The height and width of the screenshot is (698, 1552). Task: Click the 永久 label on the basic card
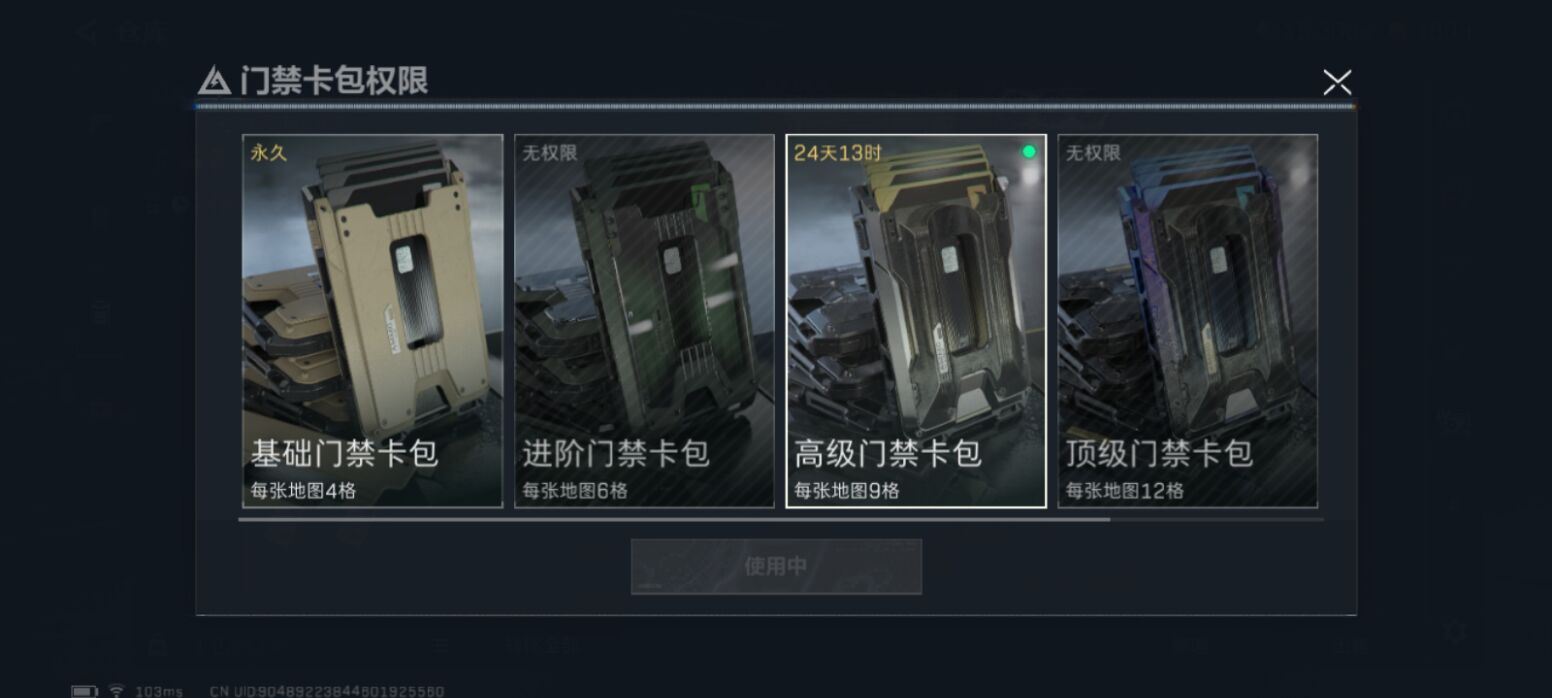[269, 153]
